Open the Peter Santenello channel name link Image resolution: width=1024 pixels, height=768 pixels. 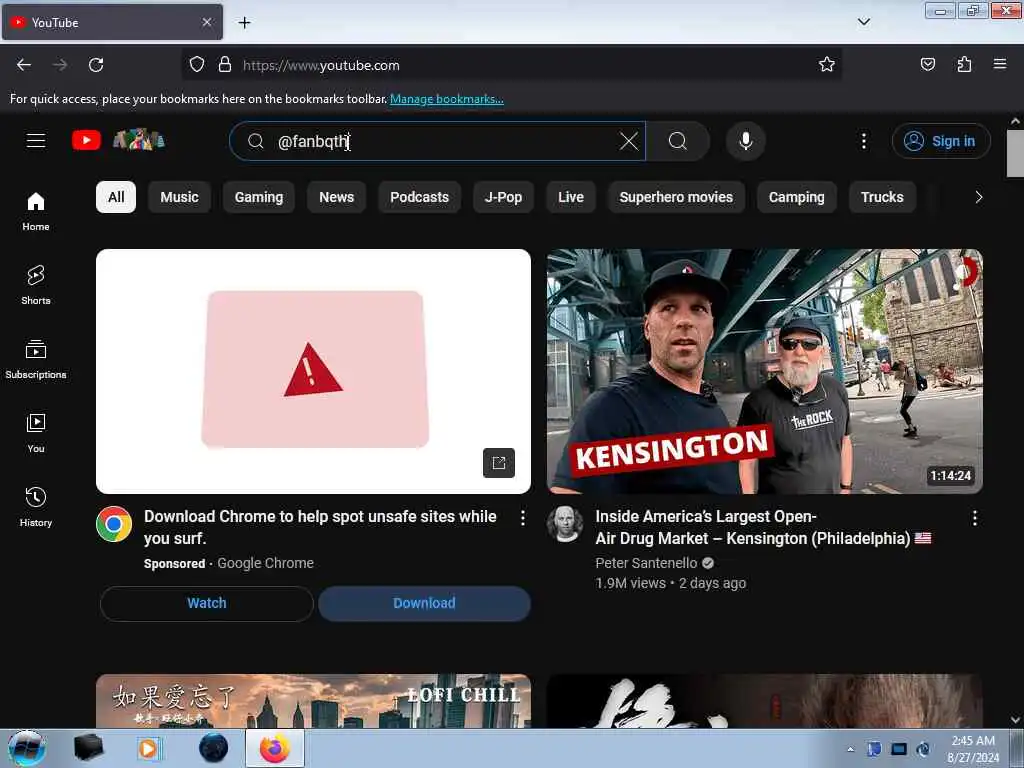646,563
